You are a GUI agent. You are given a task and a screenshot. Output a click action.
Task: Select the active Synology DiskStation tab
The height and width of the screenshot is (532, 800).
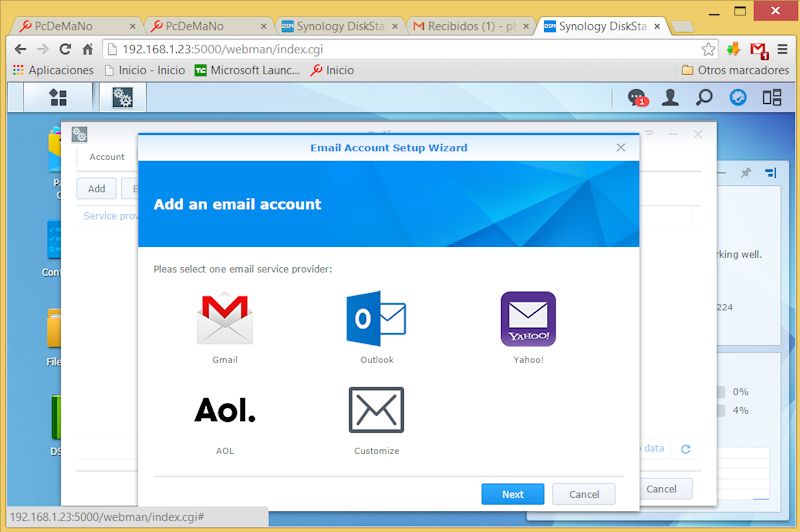coord(602,26)
